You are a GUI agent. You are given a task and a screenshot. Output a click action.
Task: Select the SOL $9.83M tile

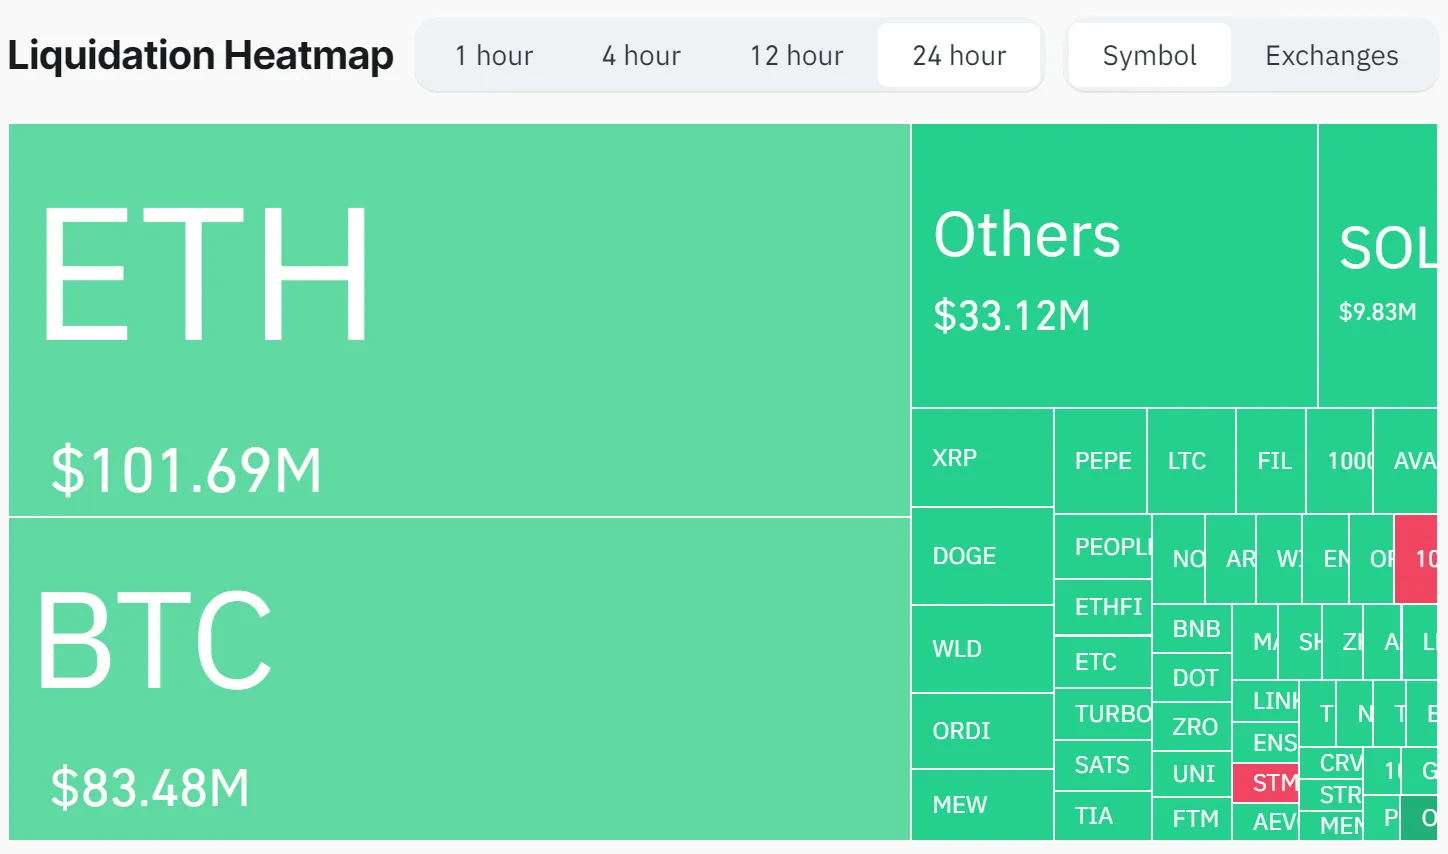pyautogui.click(x=1377, y=266)
